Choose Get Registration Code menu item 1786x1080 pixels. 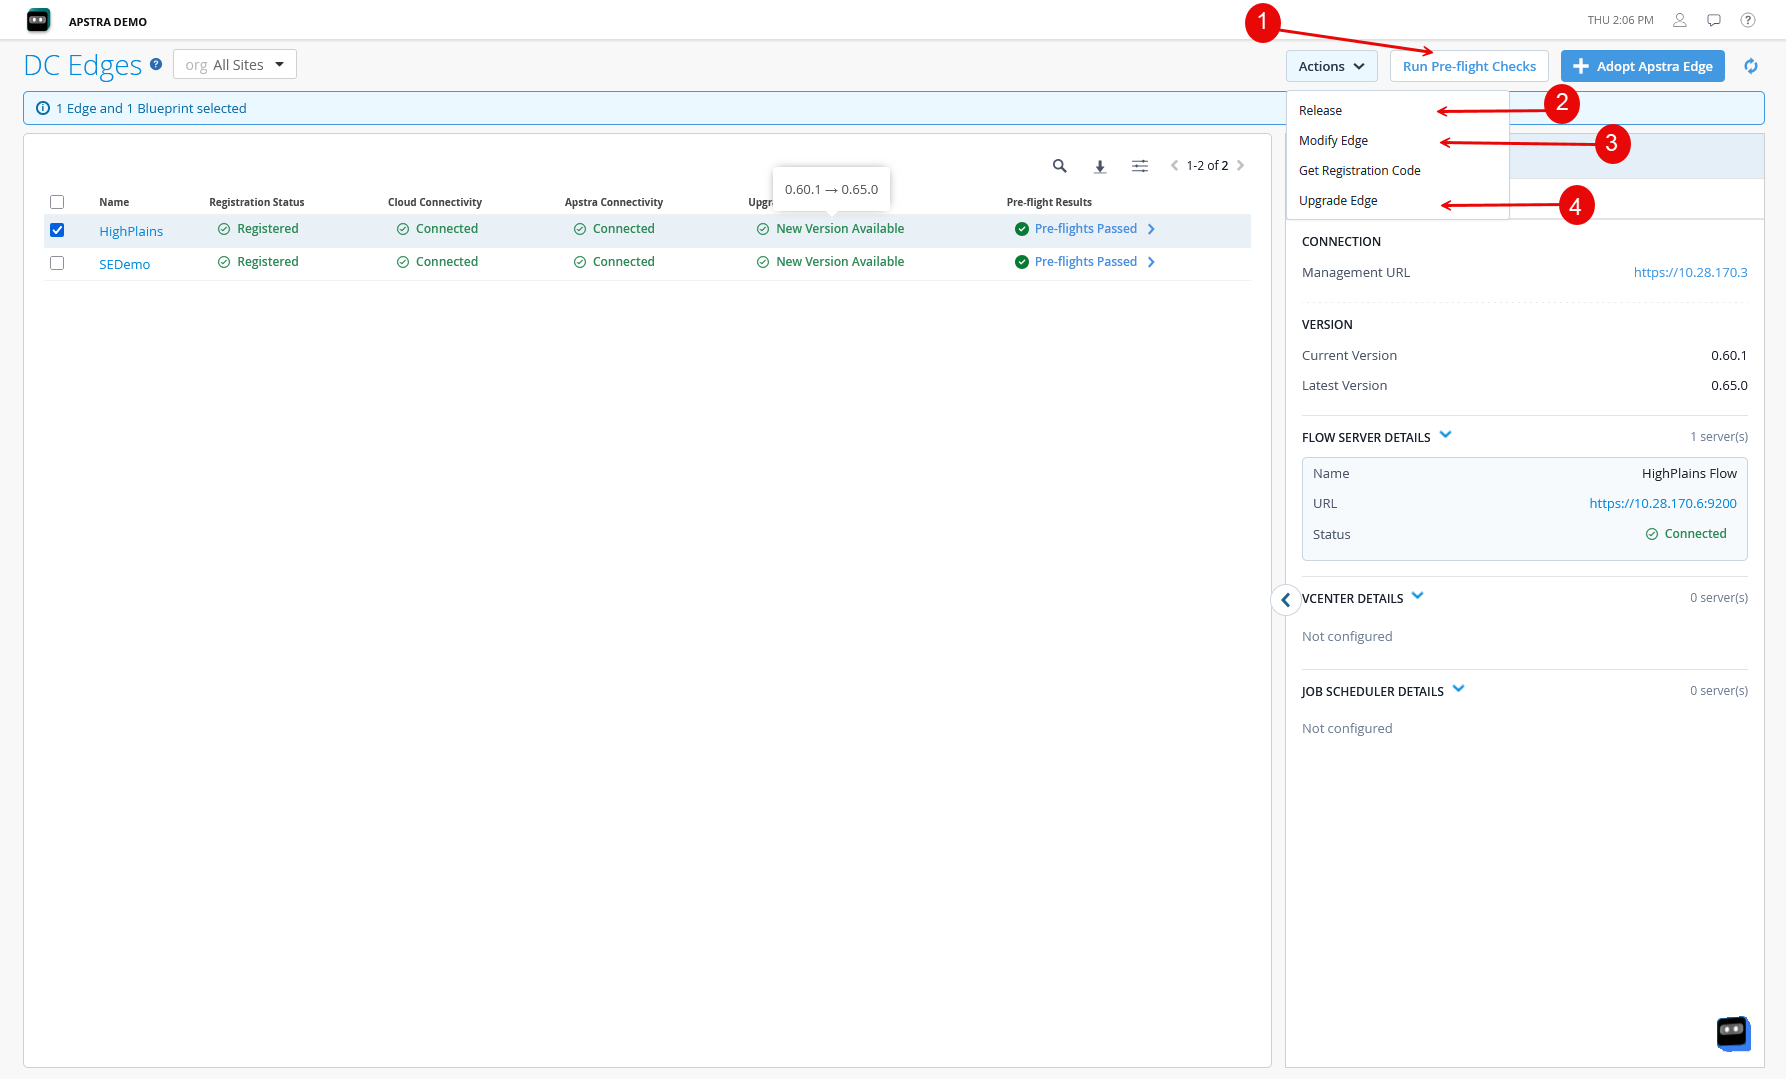pos(1359,171)
